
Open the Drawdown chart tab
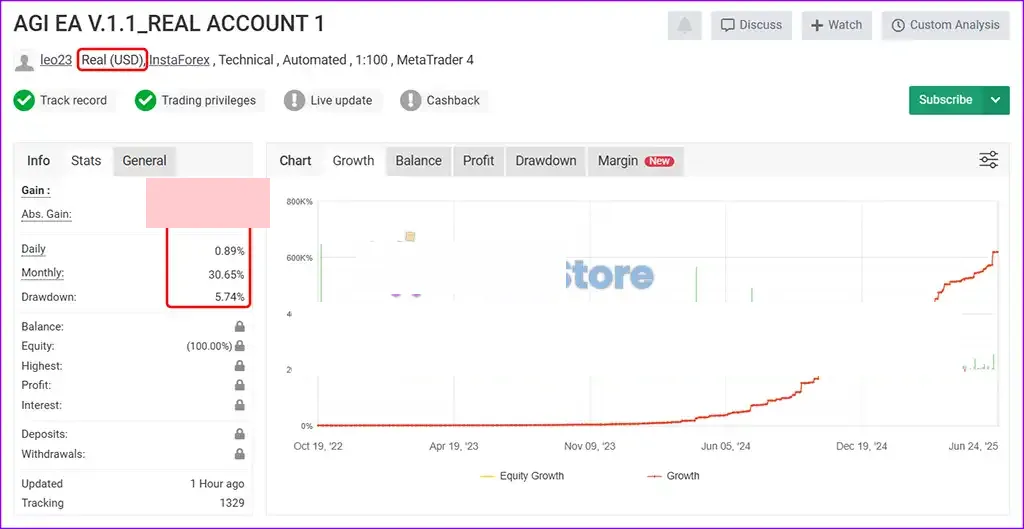click(x=546, y=161)
